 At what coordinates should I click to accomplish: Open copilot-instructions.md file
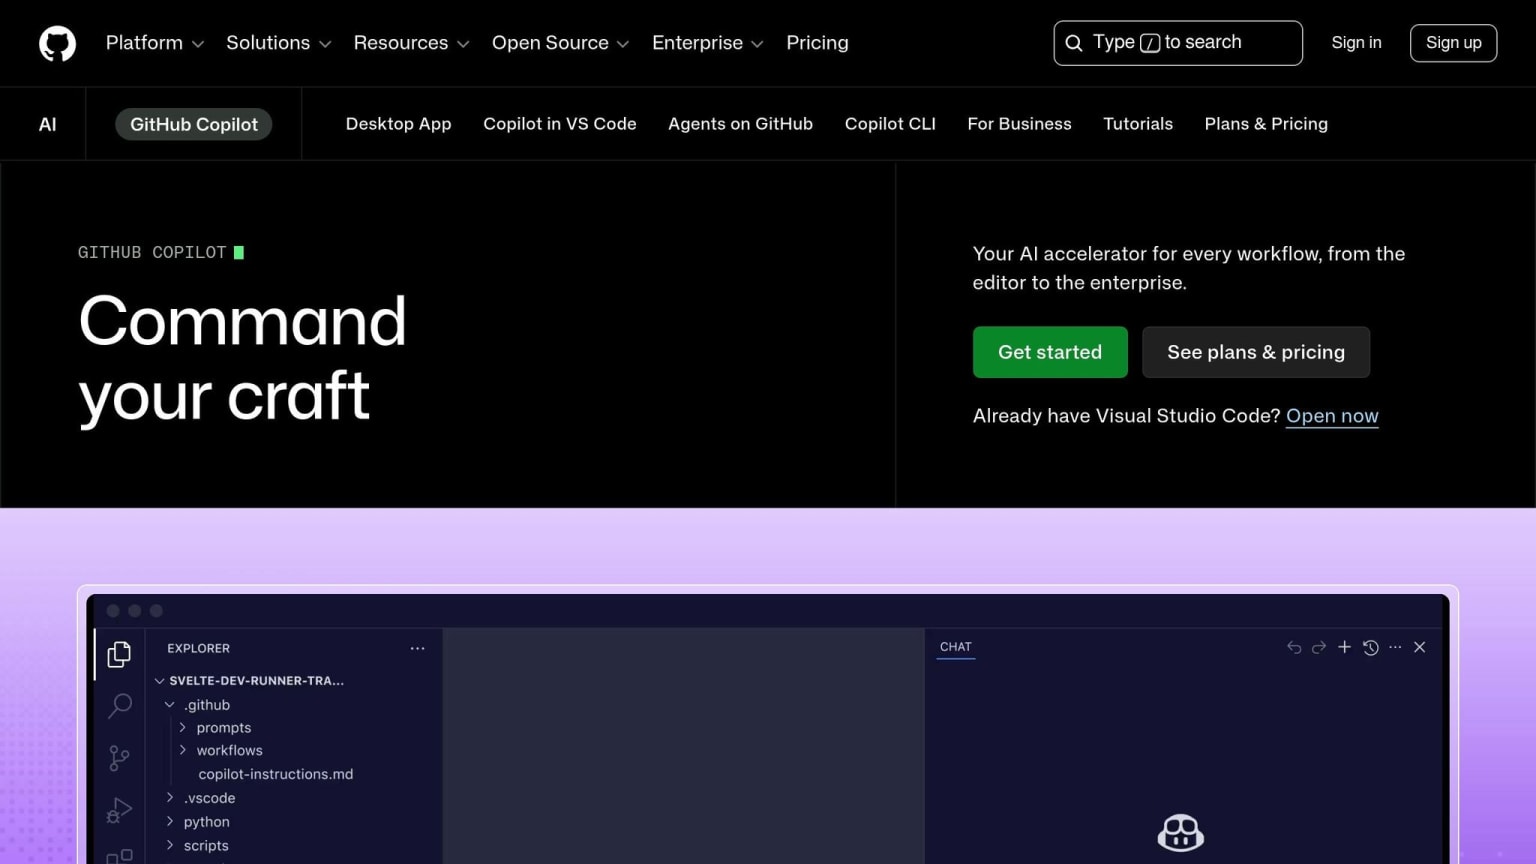click(275, 774)
